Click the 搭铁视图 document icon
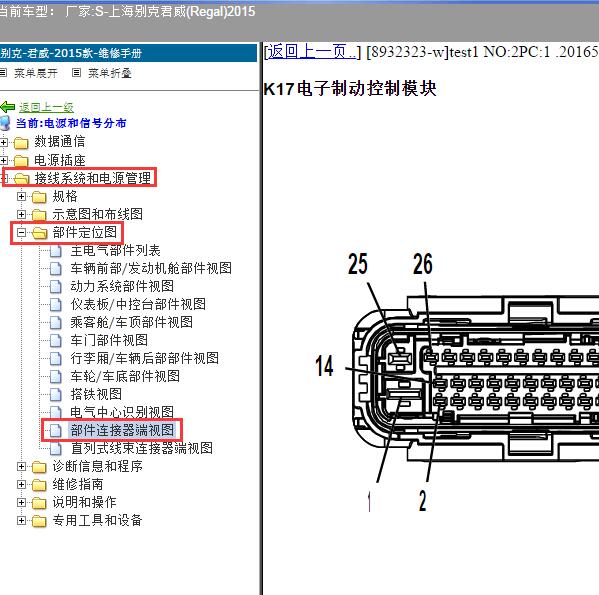 point(56,395)
